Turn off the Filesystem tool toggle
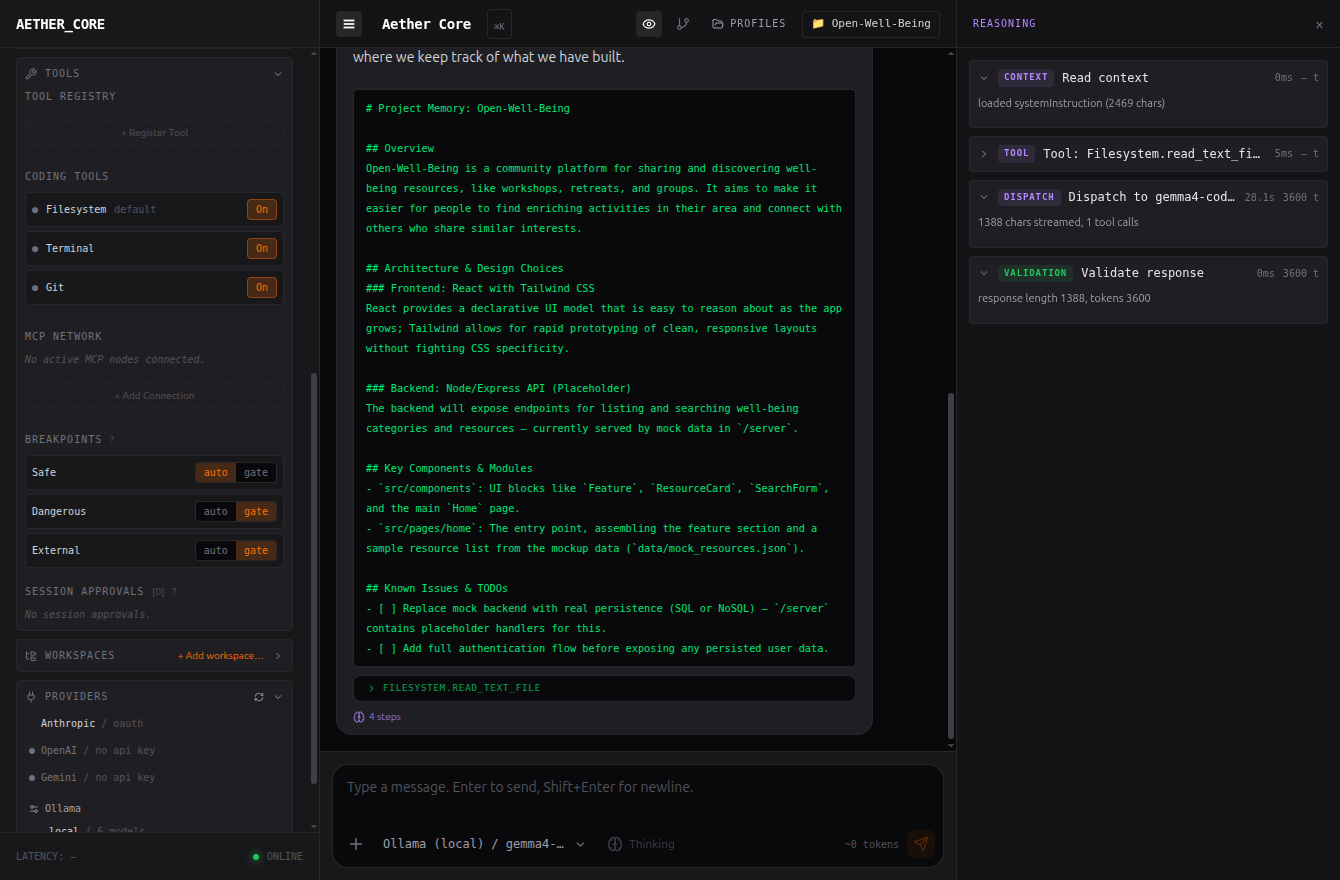This screenshot has width=1340, height=880. [x=262, y=209]
